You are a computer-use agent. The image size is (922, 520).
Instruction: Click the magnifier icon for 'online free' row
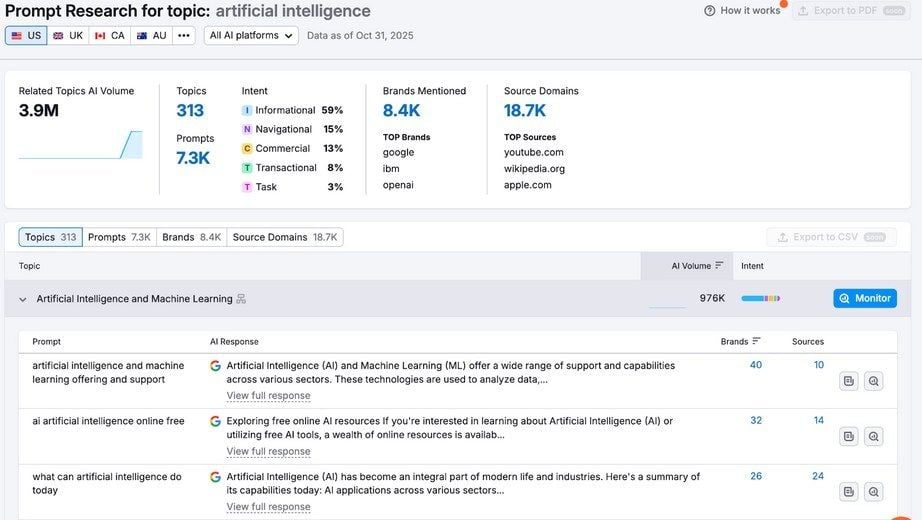coord(874,436)
